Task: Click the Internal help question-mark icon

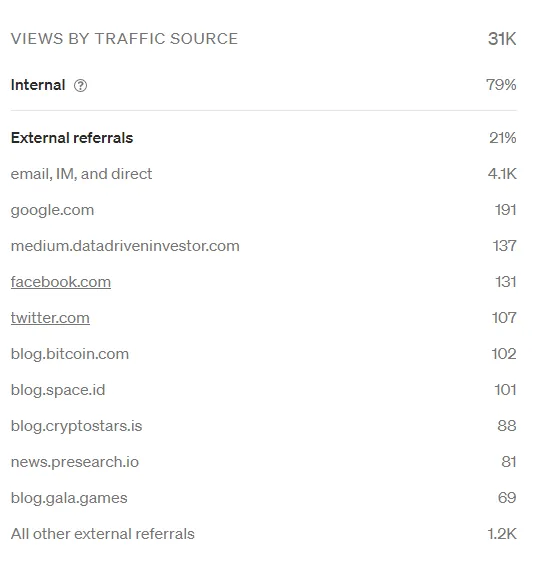Action: click(80, 86)
